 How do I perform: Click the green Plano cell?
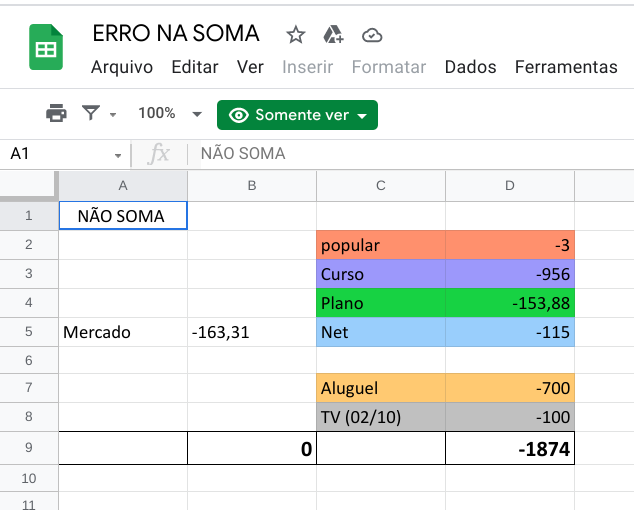pyautogui.click(x=380, y=303)
